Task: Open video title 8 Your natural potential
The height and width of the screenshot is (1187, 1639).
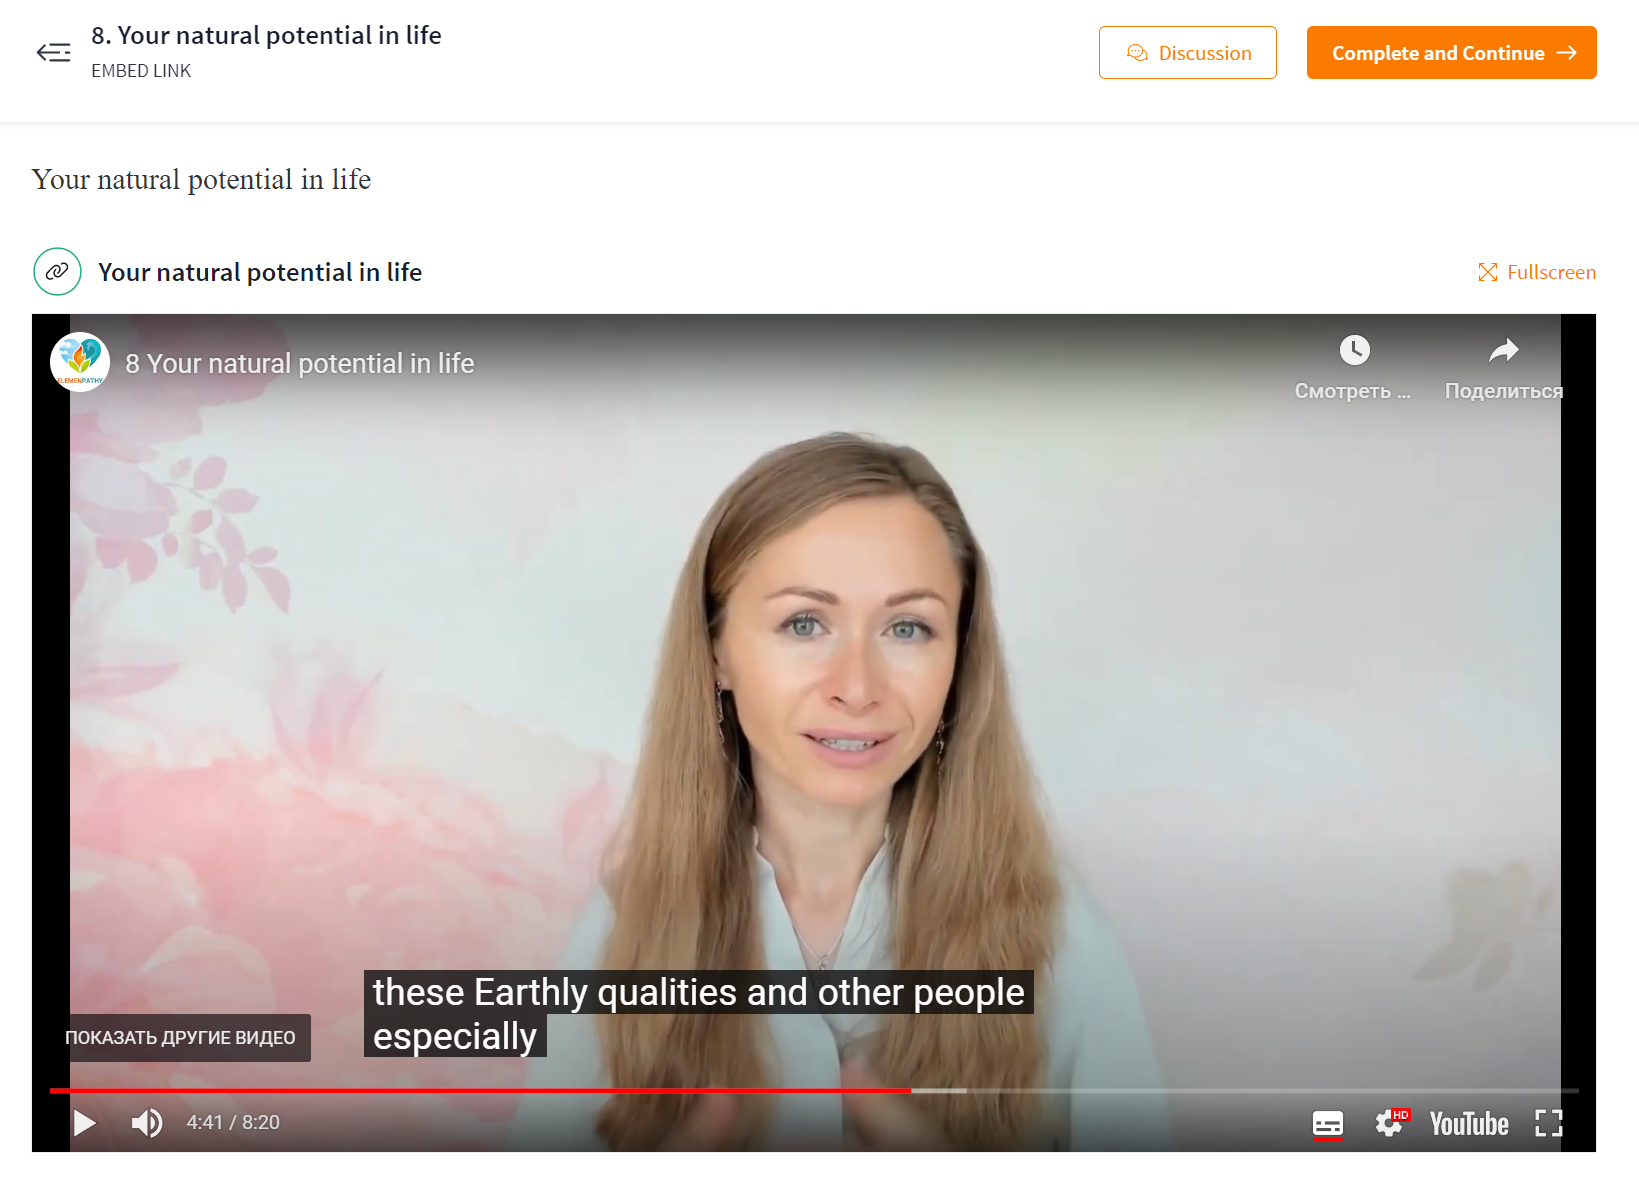Action: coord(300,363)
